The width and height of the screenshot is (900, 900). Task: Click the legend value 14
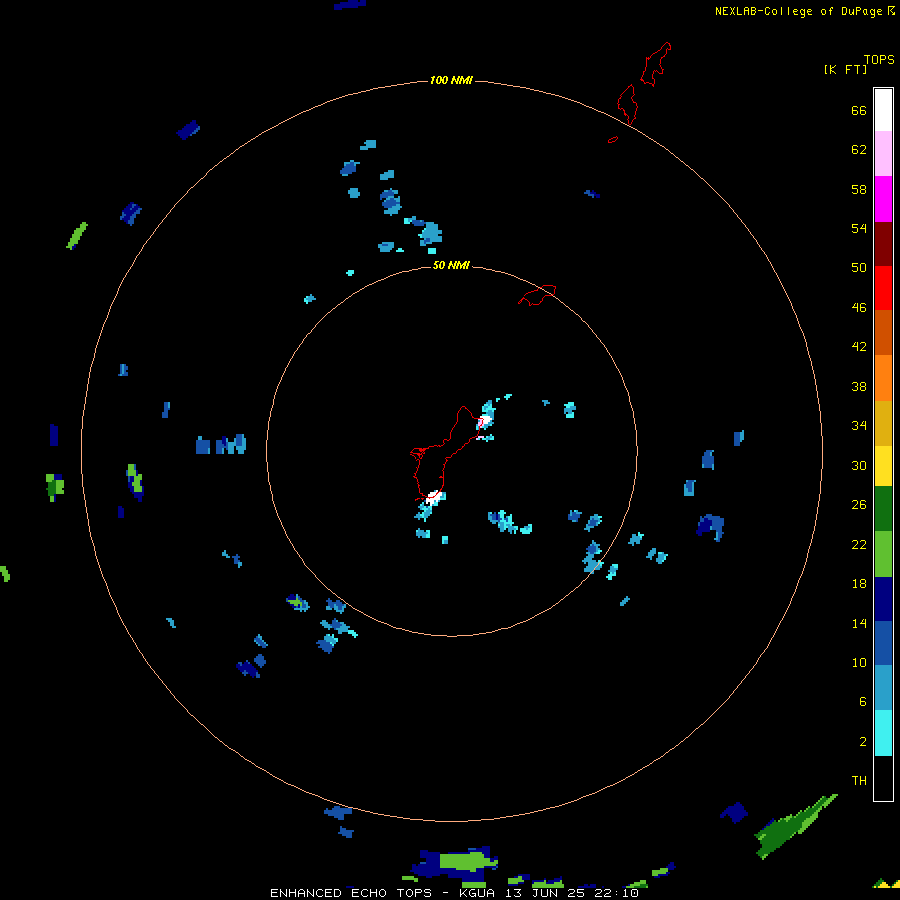(x=859, y=623)
